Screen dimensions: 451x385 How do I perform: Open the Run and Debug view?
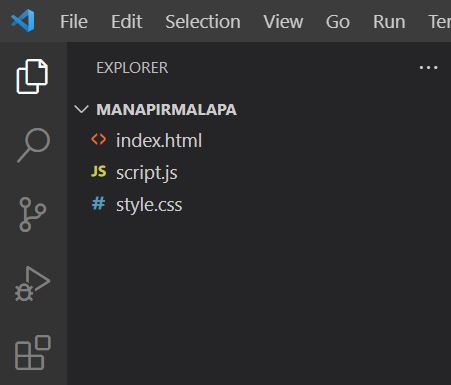tap(32, 284)
